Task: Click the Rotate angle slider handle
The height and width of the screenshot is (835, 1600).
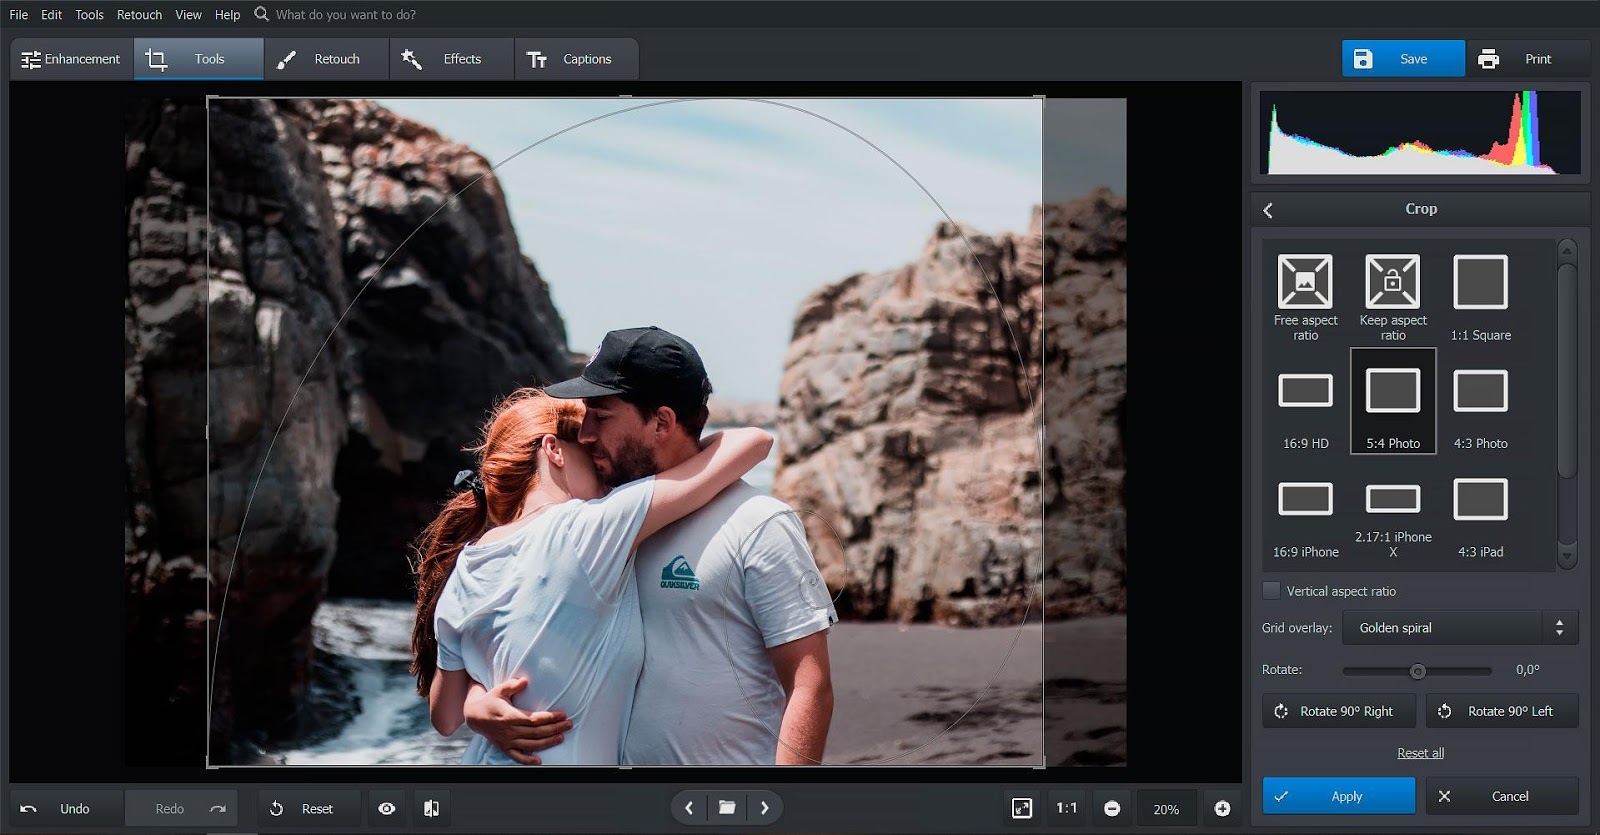Action: tap(1417, 671)
